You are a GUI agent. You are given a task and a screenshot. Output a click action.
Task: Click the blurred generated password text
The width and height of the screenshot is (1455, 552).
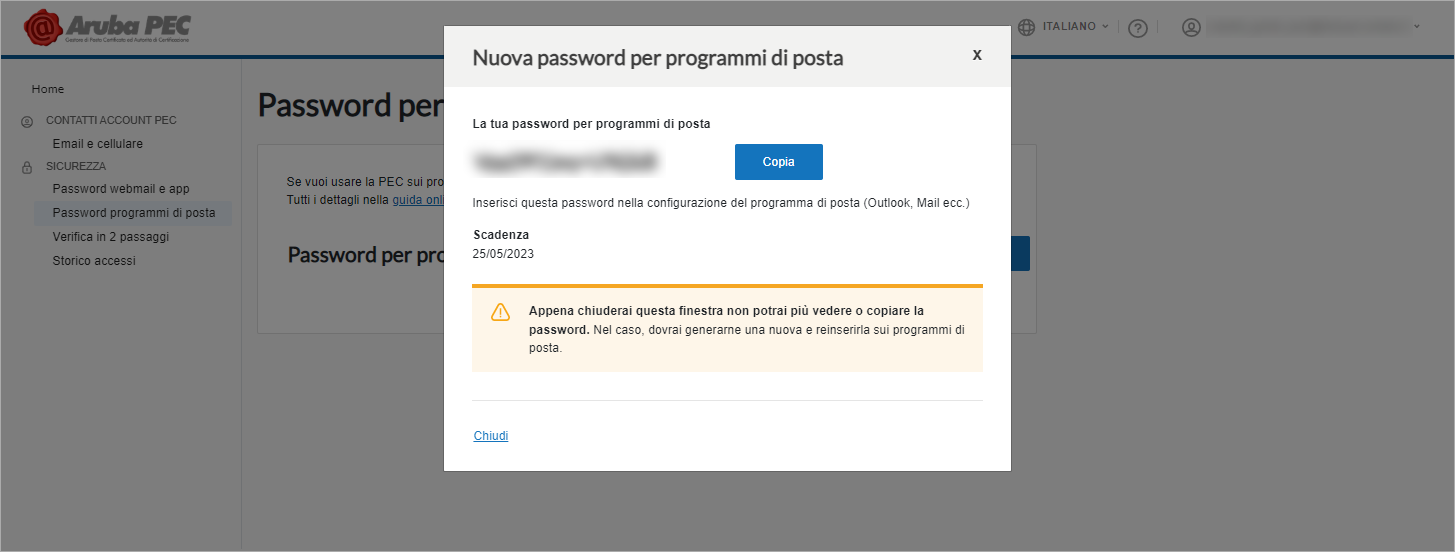point(568,159)
